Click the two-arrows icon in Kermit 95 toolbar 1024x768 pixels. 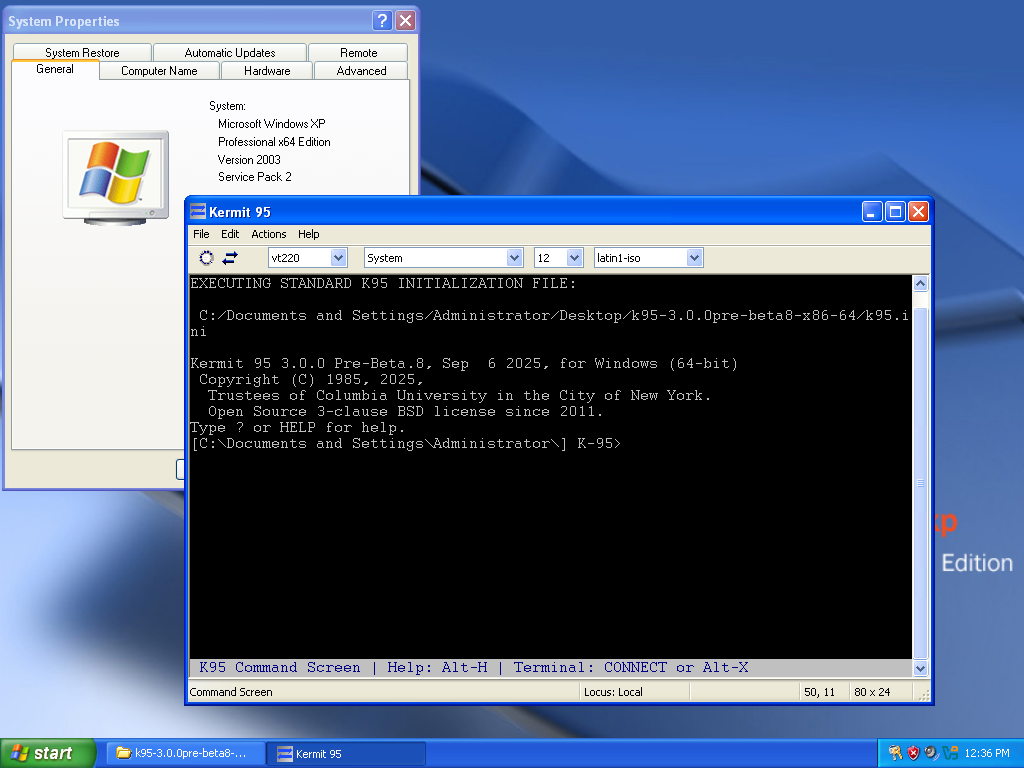[230, 258]
